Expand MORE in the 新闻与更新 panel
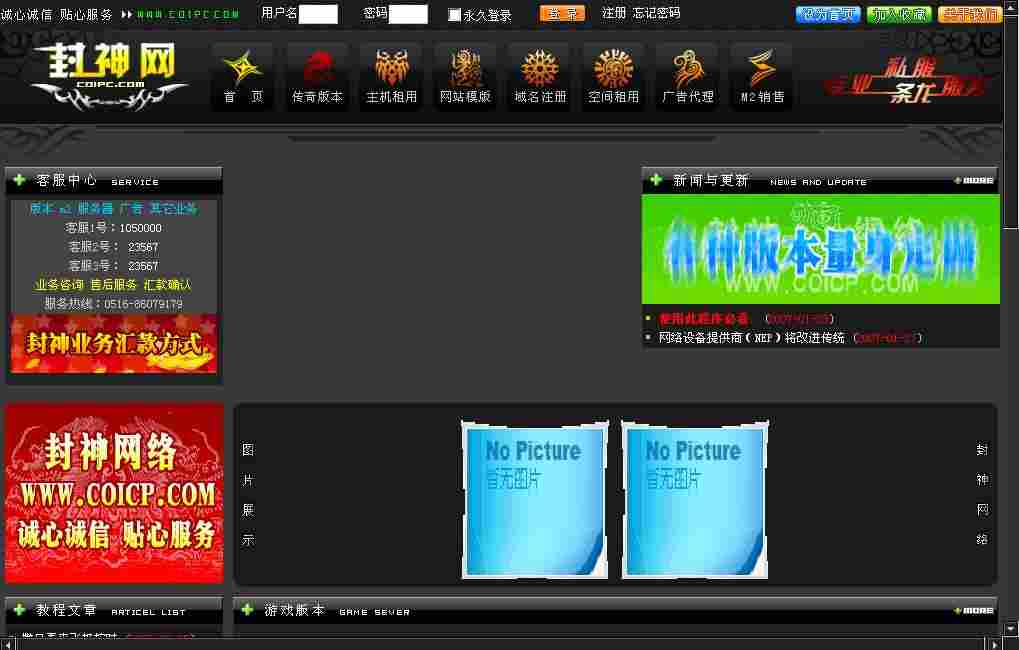Image resolution: width=1019 pixels, height=650 pixels. 974,180
